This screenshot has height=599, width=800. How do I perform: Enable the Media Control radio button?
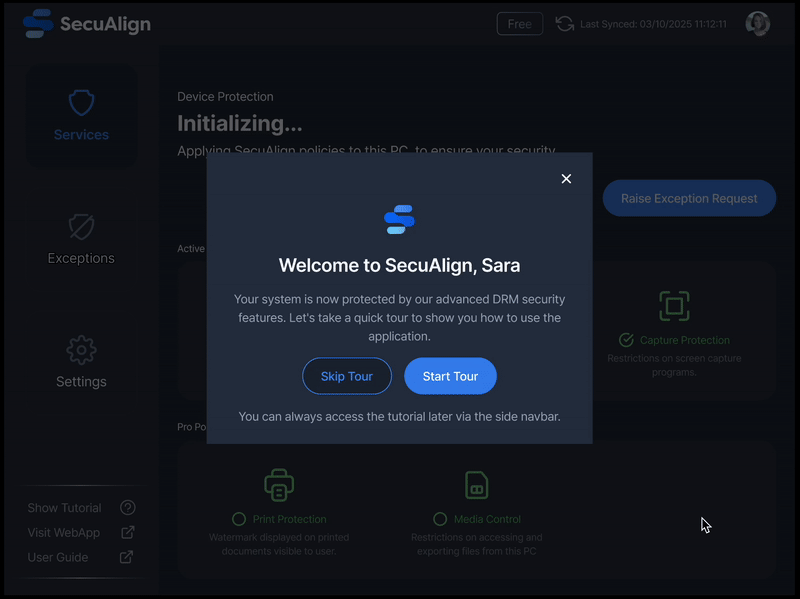coord(440,519)
